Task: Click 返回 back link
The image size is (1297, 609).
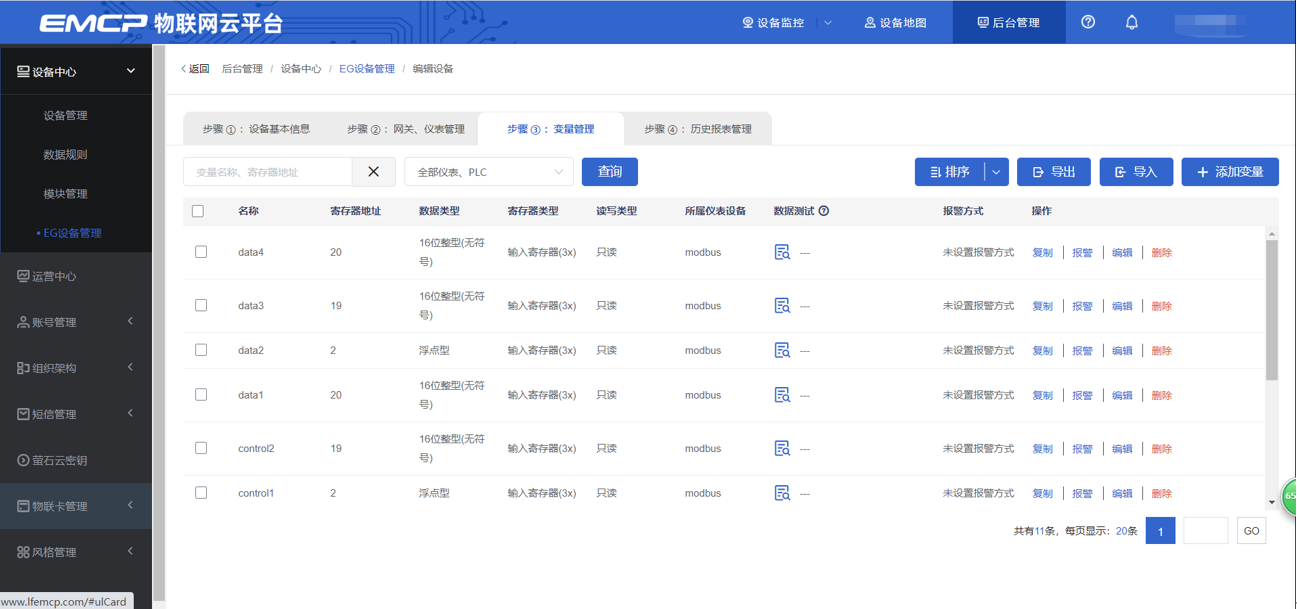Action: point(195,69)
